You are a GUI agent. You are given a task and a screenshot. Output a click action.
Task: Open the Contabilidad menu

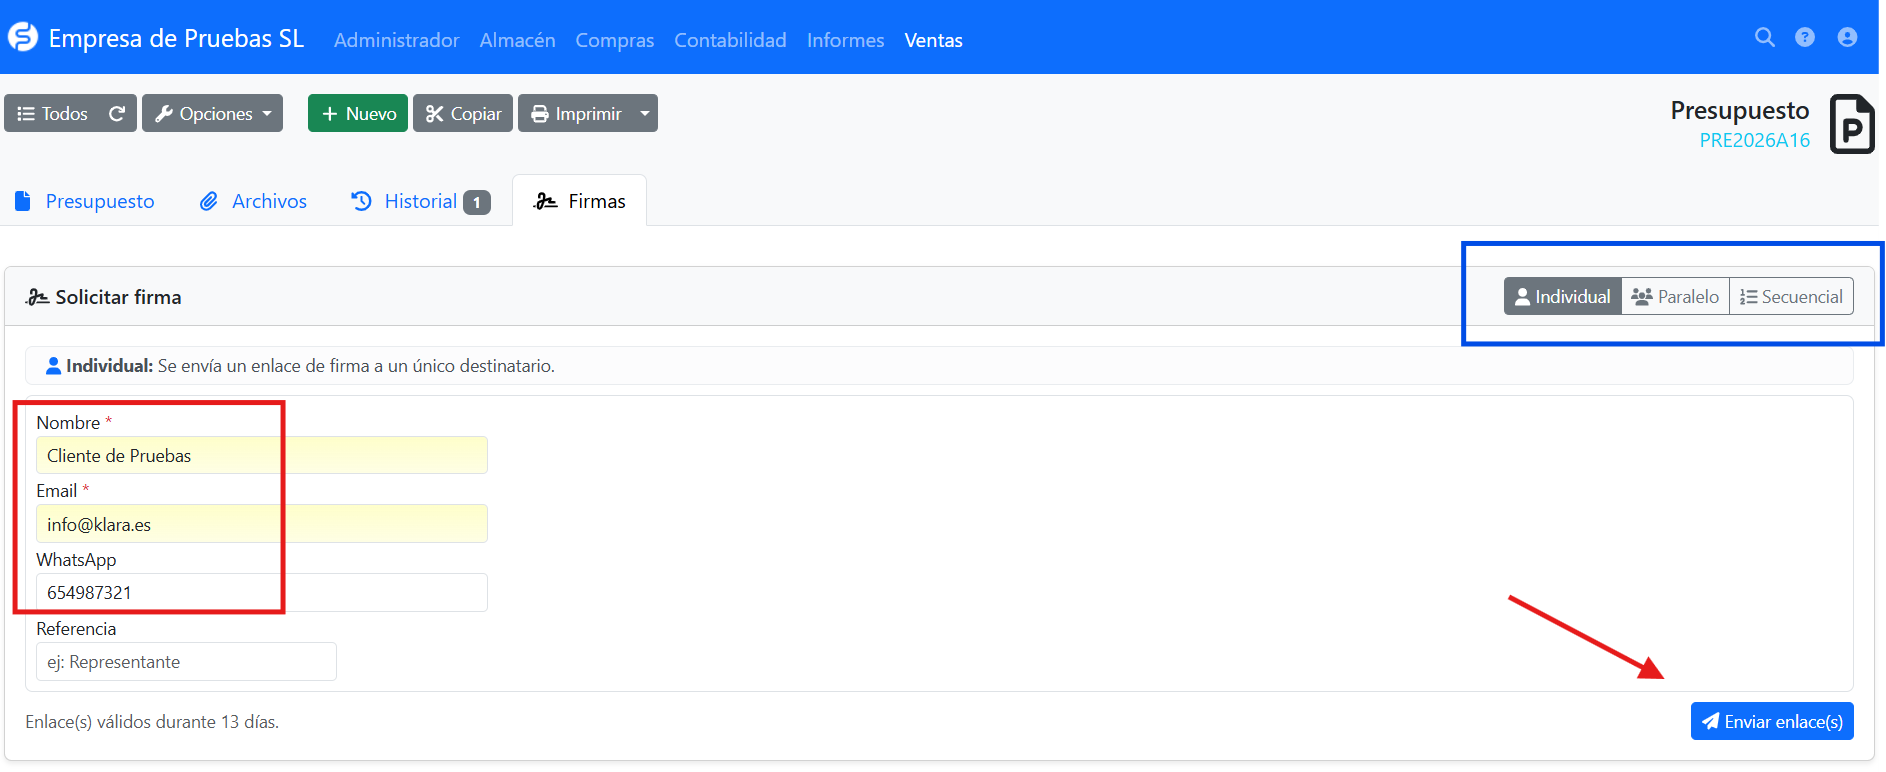point(730,40)
